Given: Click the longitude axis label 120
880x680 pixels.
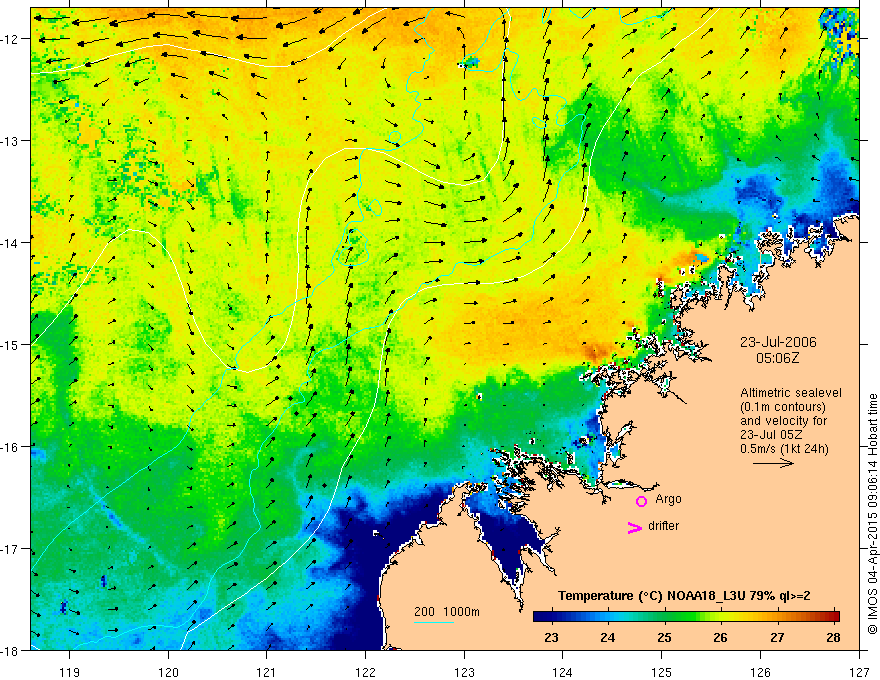Looking at the screenshot, I should click(168, 672).
